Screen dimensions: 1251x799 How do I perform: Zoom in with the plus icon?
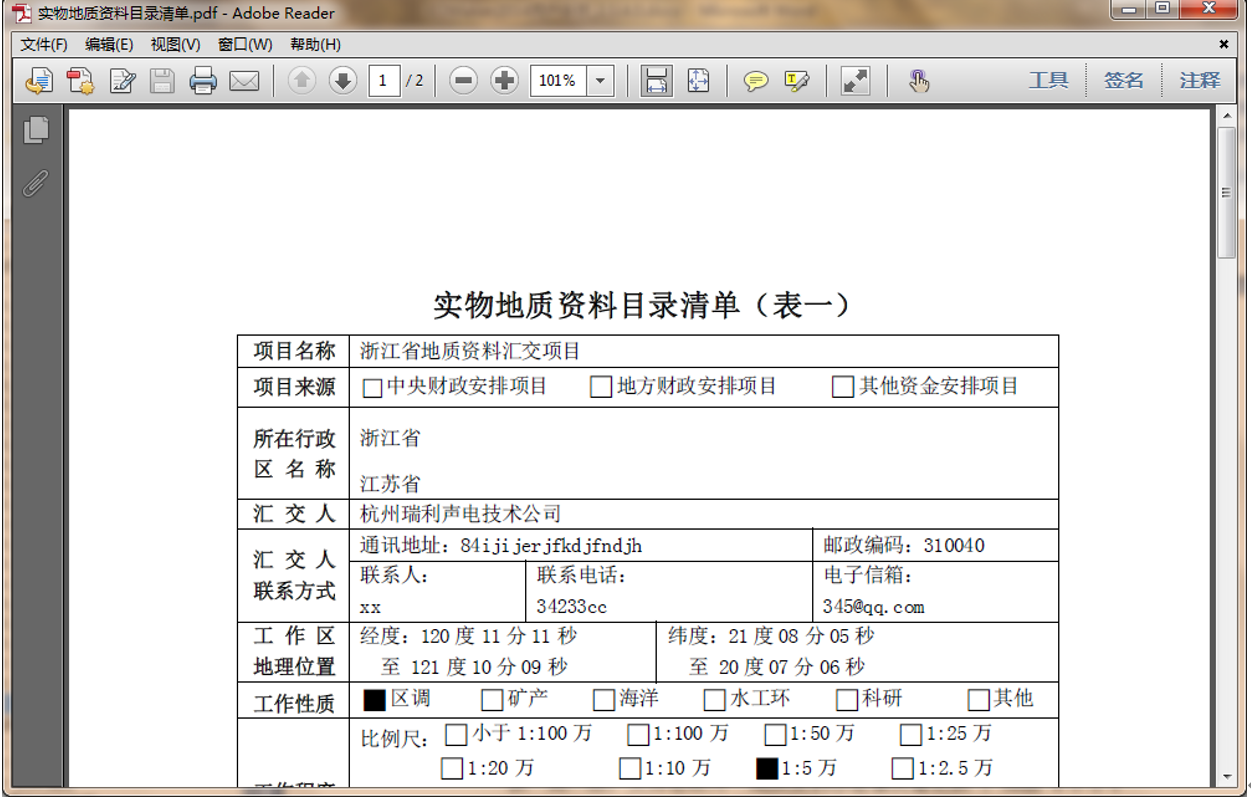tap(505, 81)
